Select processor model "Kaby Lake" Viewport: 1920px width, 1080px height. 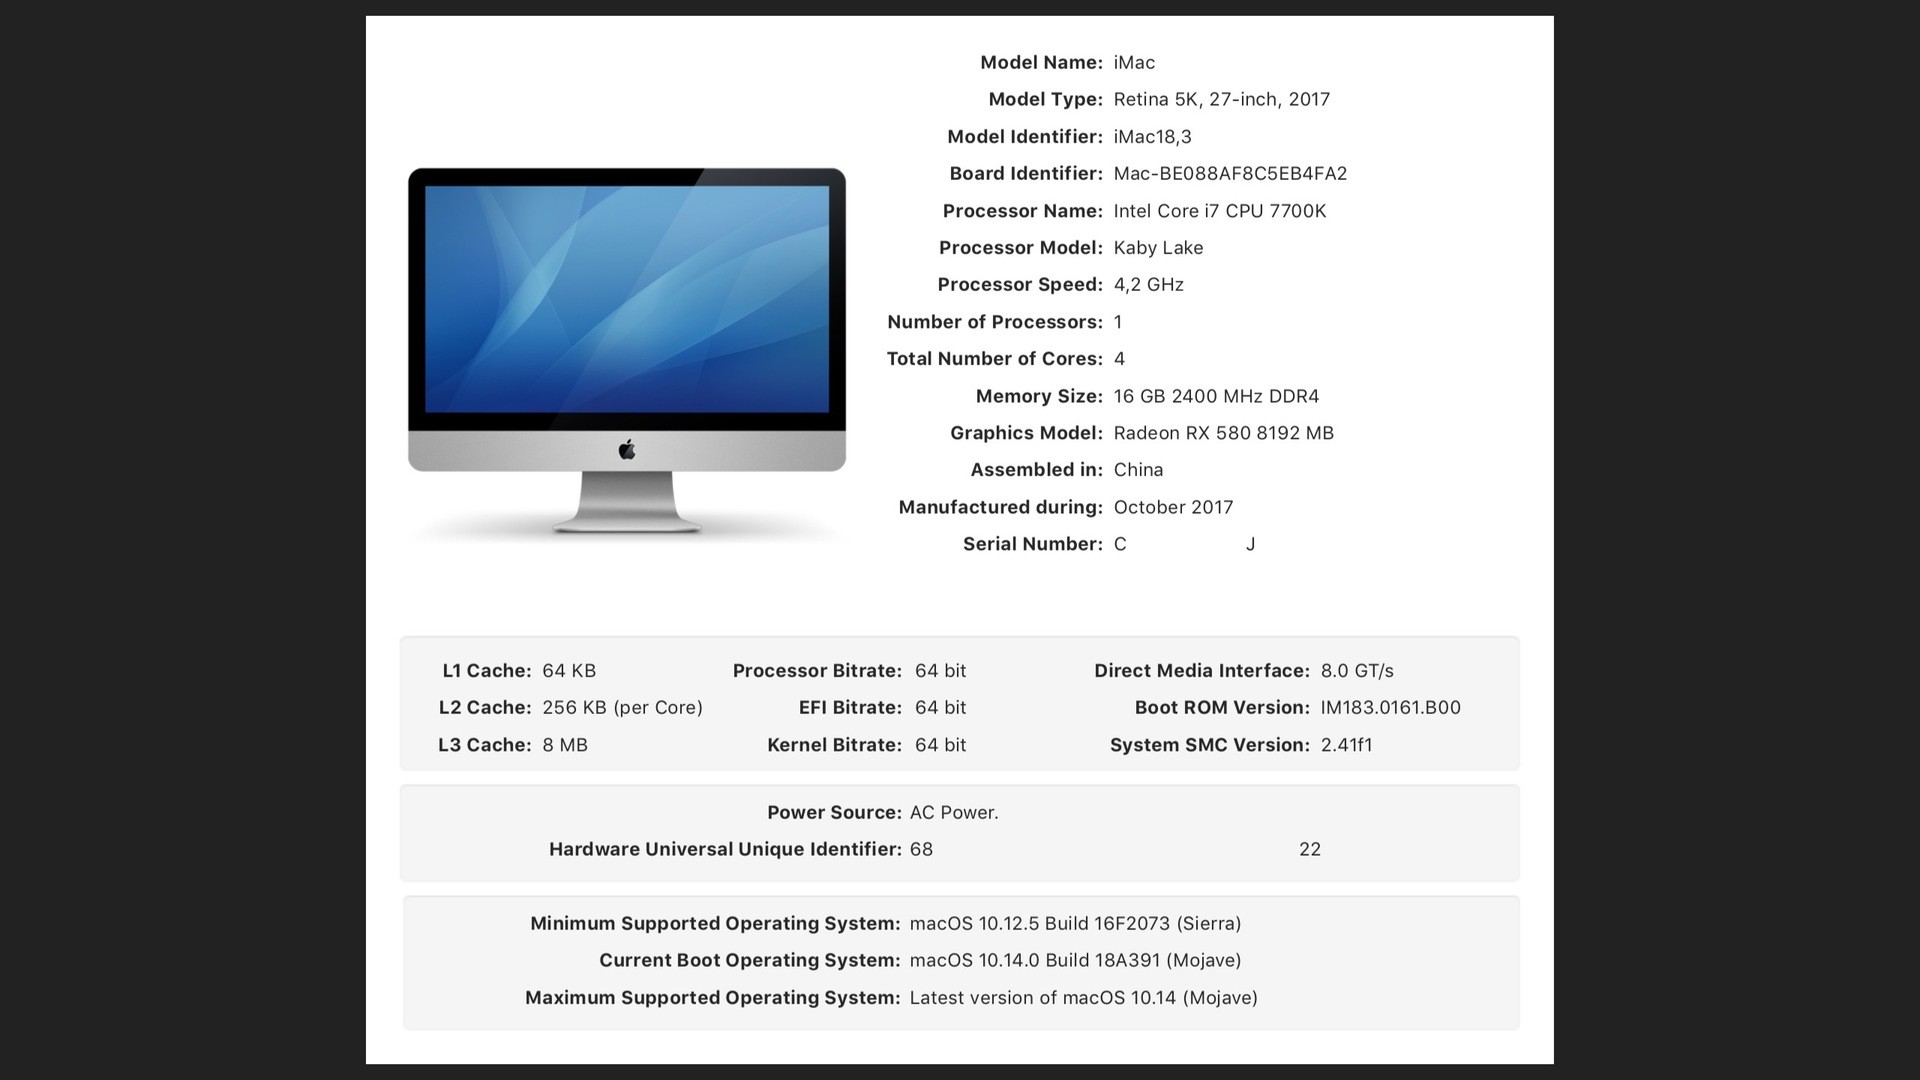(x=1158, y=248)
